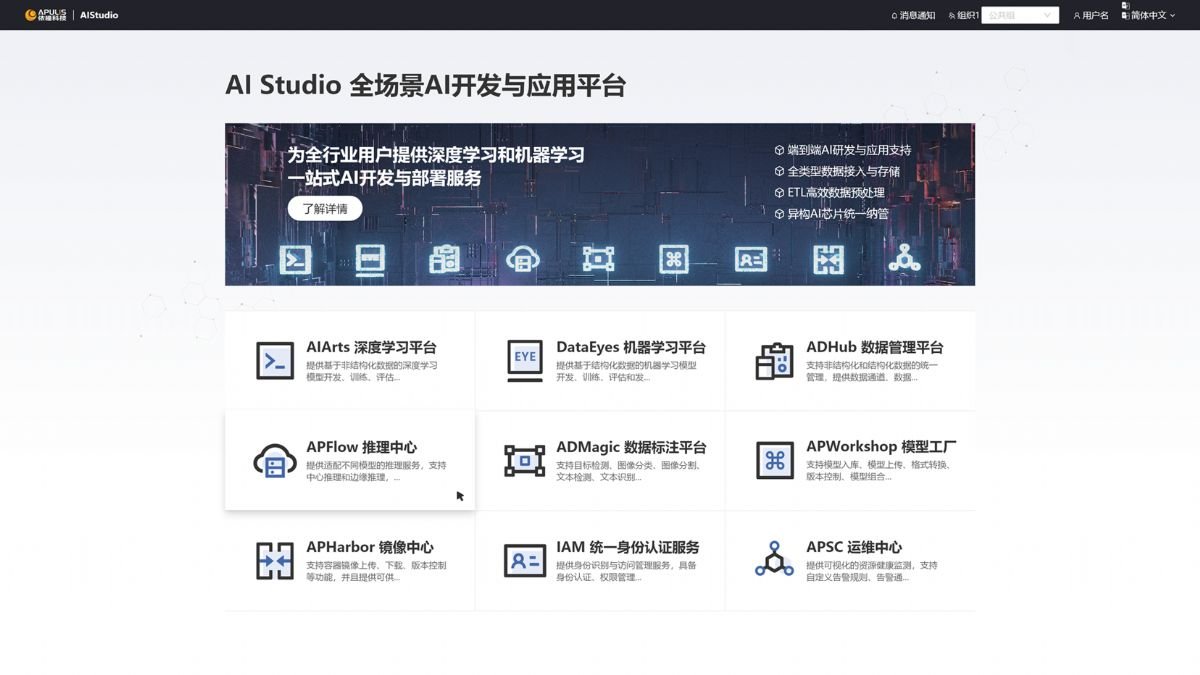Click the ADMagic annotation frame icon
The height and width of the screenshot is (675, 1200).
[x=525, y=460]
